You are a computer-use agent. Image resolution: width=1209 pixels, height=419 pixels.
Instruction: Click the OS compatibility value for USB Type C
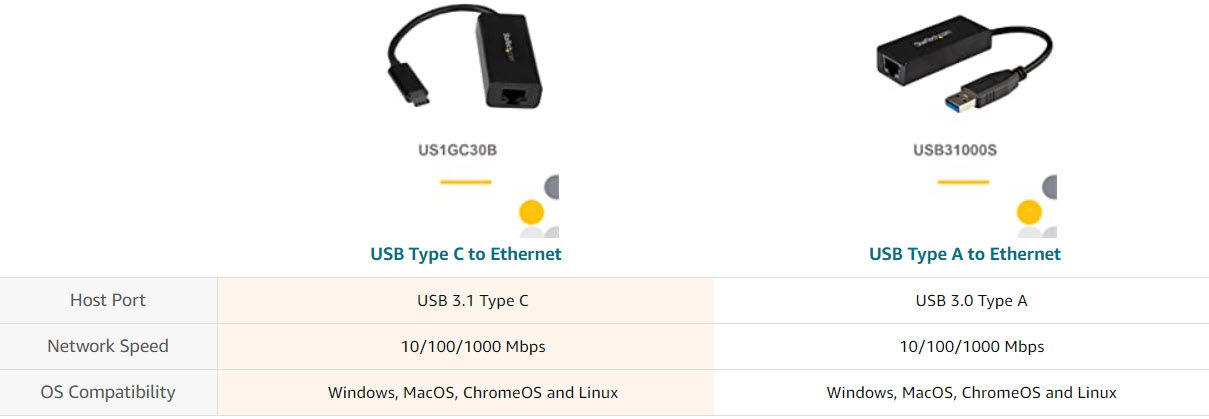tap(472, 393)
